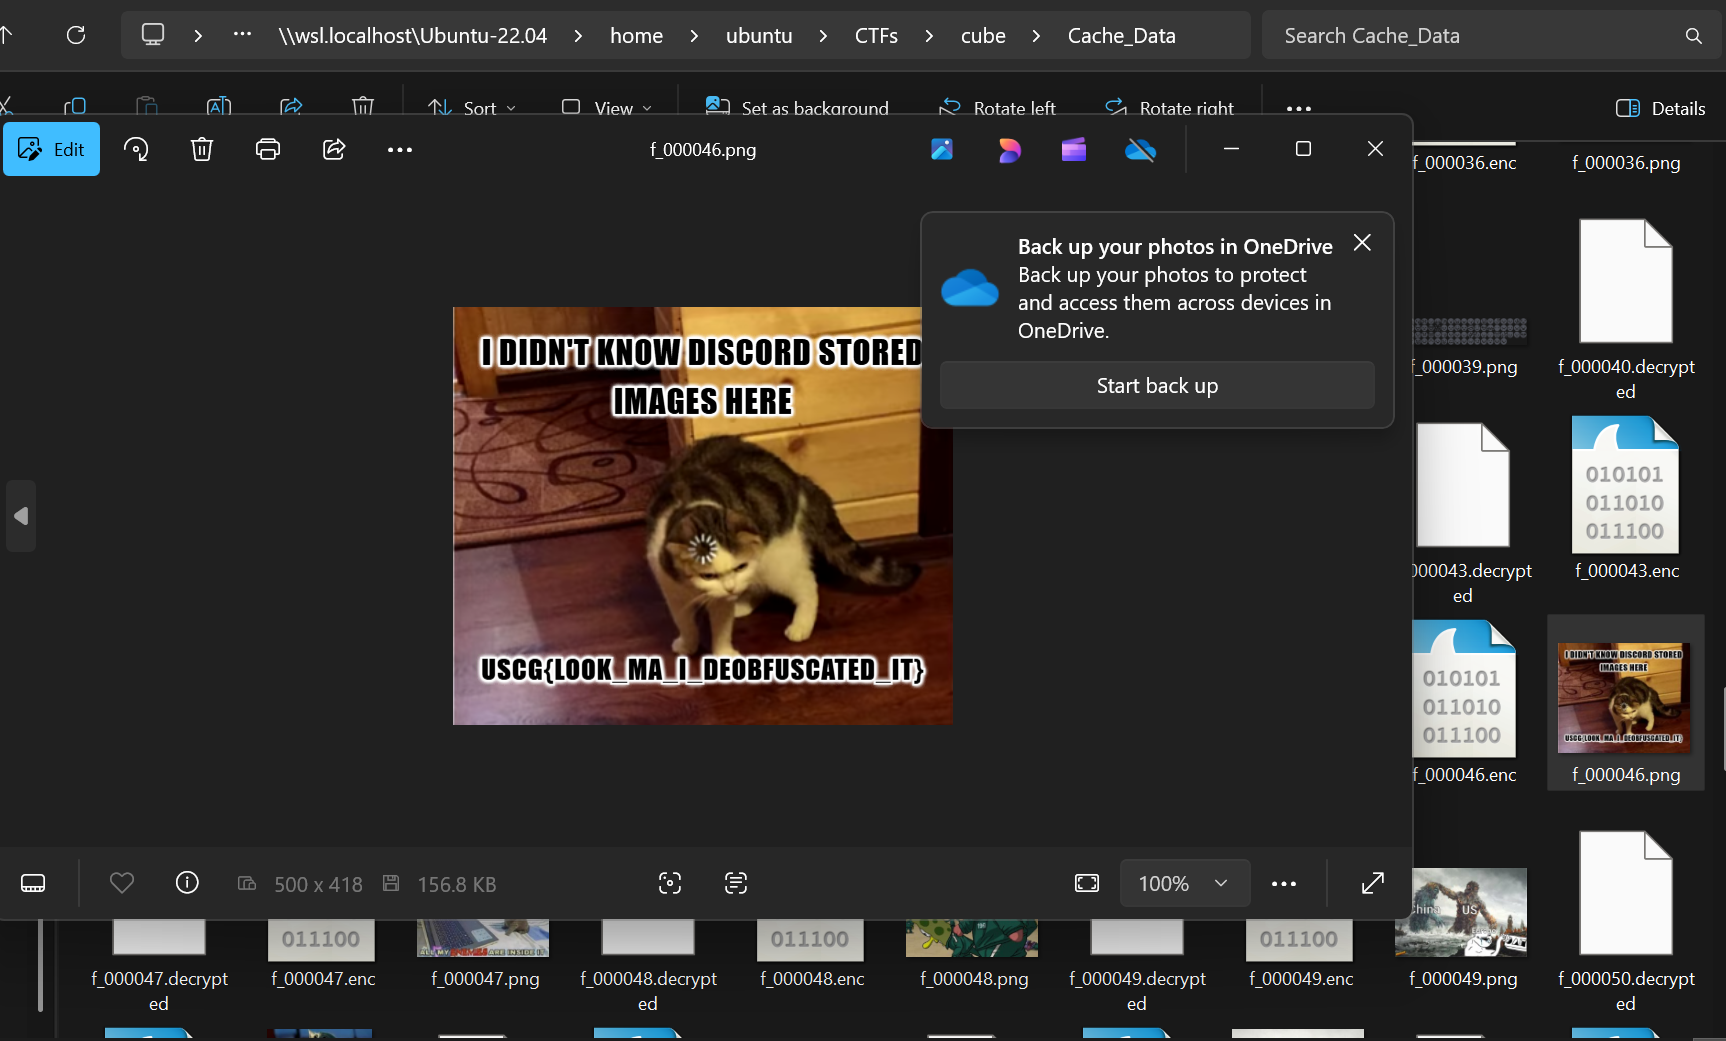Viewport: 1726px width, 1041px height.
Task: Open the View dropdown in Explorer
Action: tap(607, 107)
